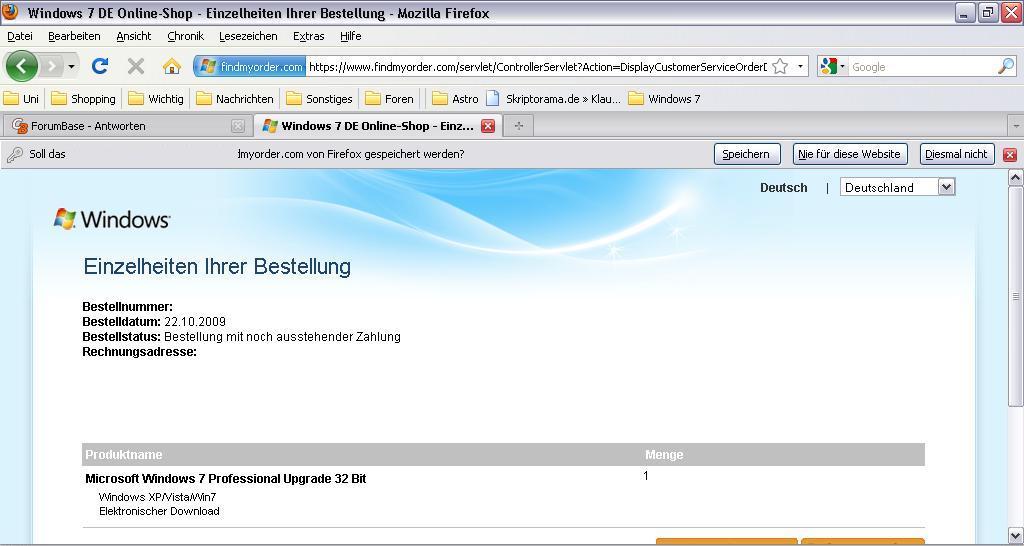
Task: Open the Deutschland country dropdown
Action: click(x=897, y=187)
